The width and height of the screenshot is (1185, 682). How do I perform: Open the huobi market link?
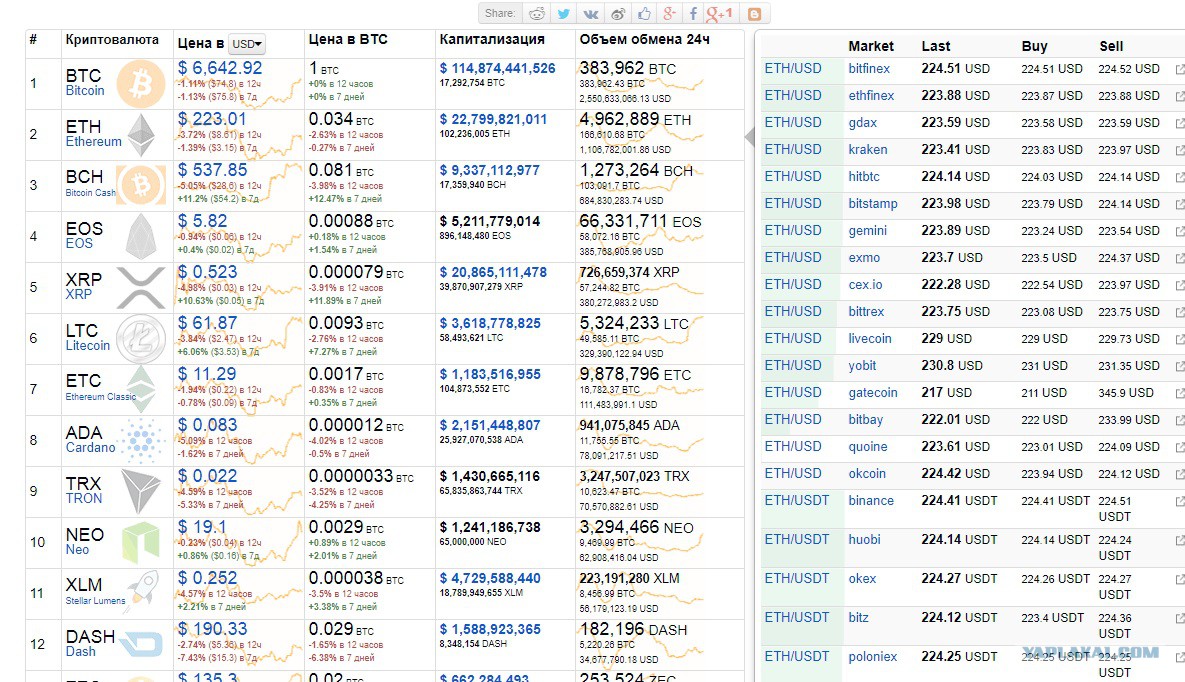(865, 539)
